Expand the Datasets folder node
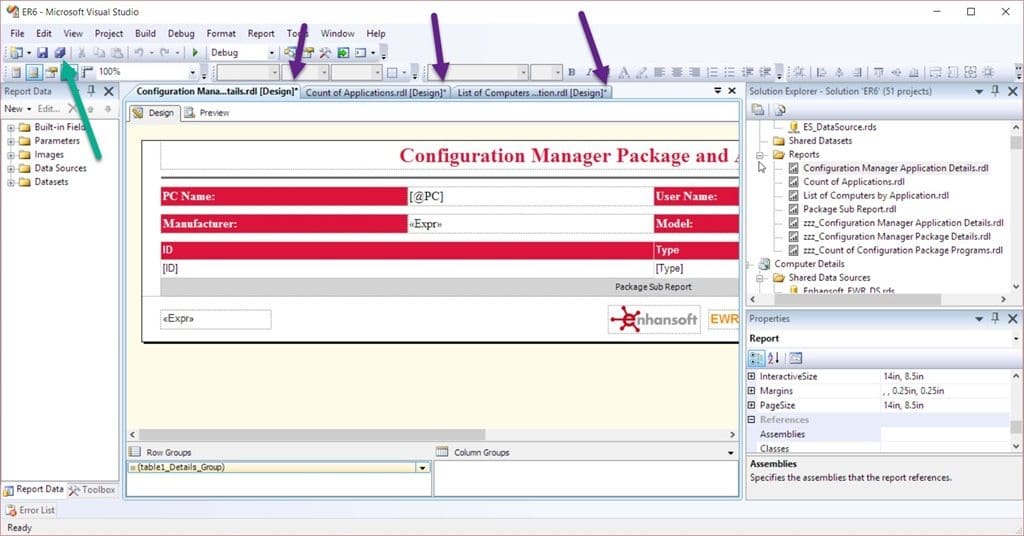Screen dimensions: 1024x536 [10, 182]
